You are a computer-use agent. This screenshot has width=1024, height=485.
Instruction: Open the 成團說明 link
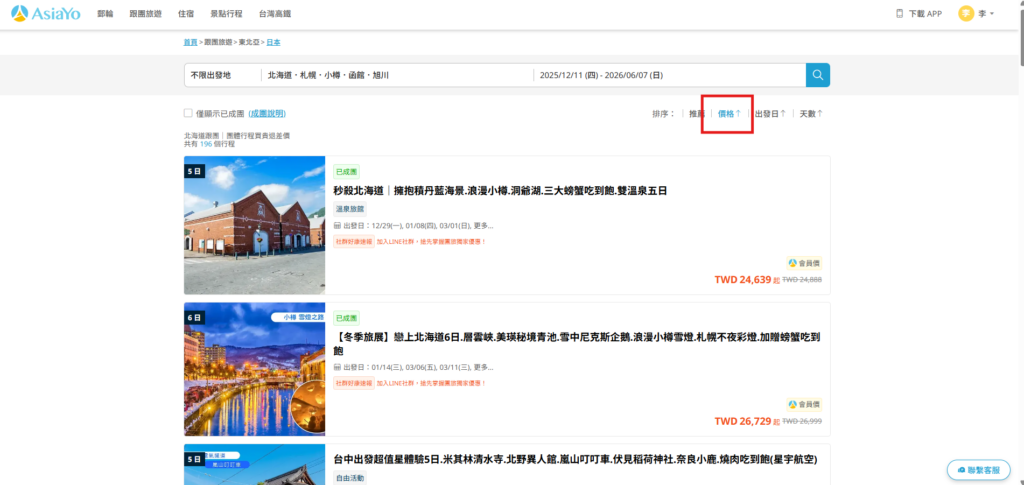(x=267, y=114)
